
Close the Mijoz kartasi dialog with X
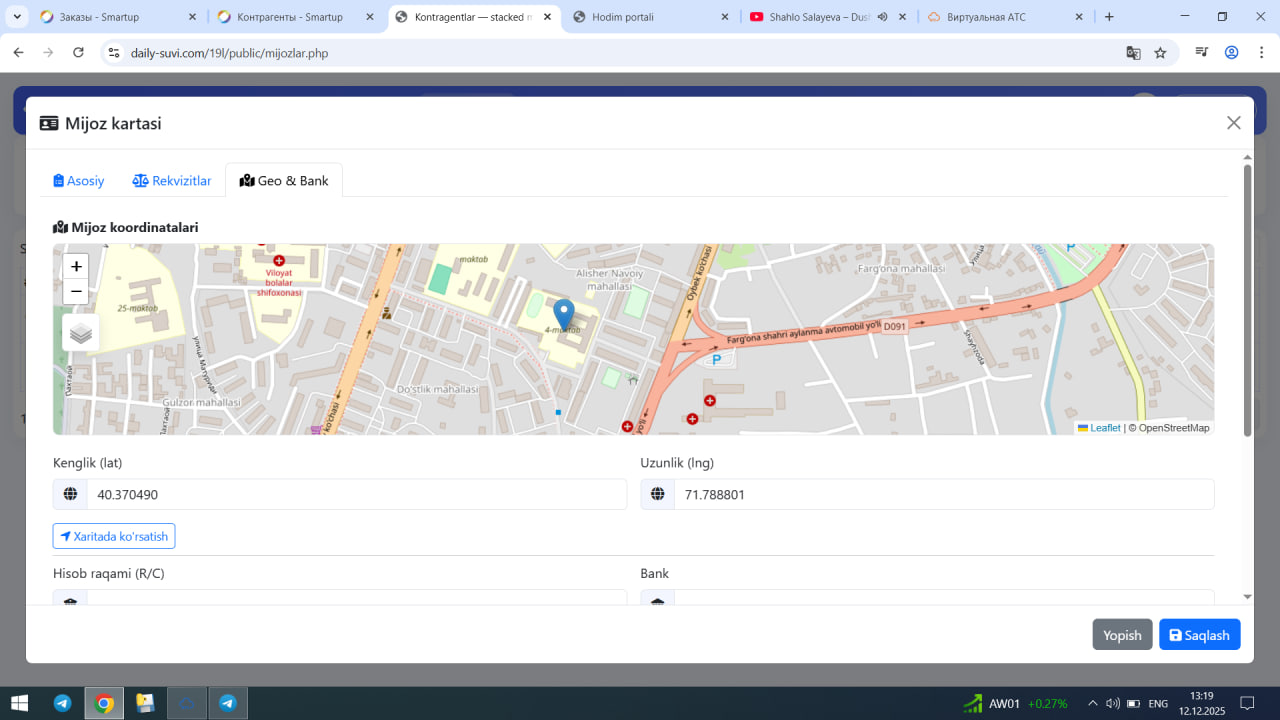[1233, 123]
